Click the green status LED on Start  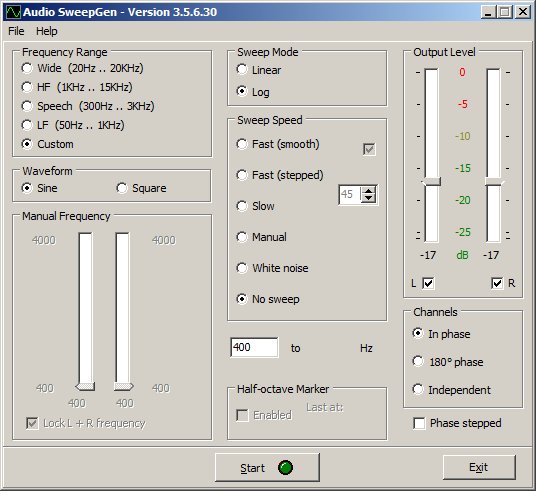(285, 467)
